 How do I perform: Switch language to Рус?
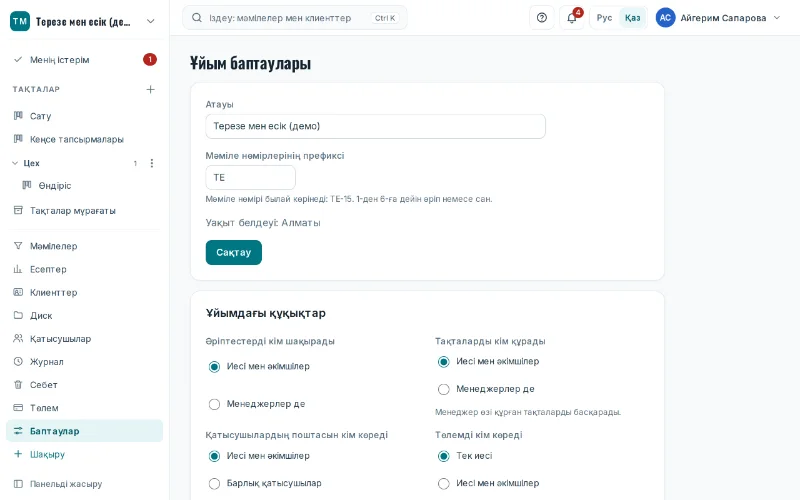604,18
